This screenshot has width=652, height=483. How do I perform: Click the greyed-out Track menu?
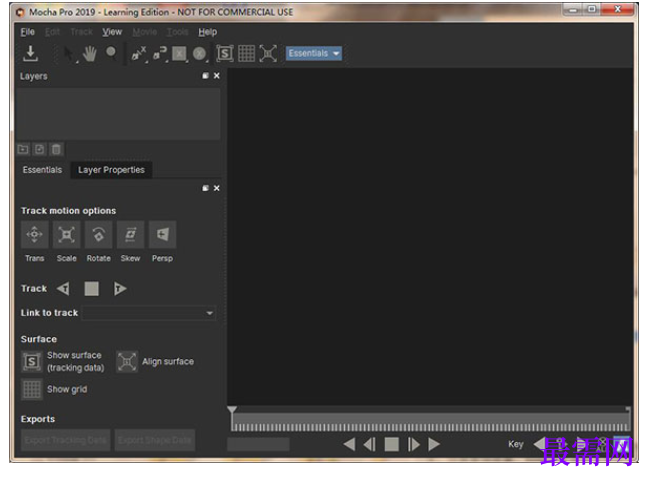81,32
